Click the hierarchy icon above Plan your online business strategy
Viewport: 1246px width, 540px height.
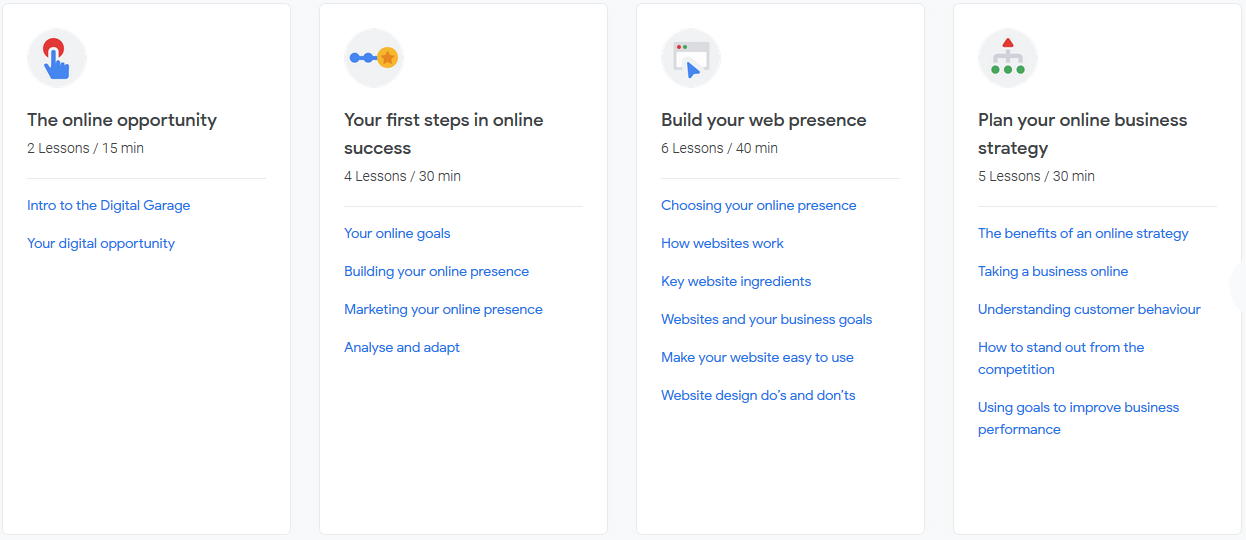[x=1008, y=58]
